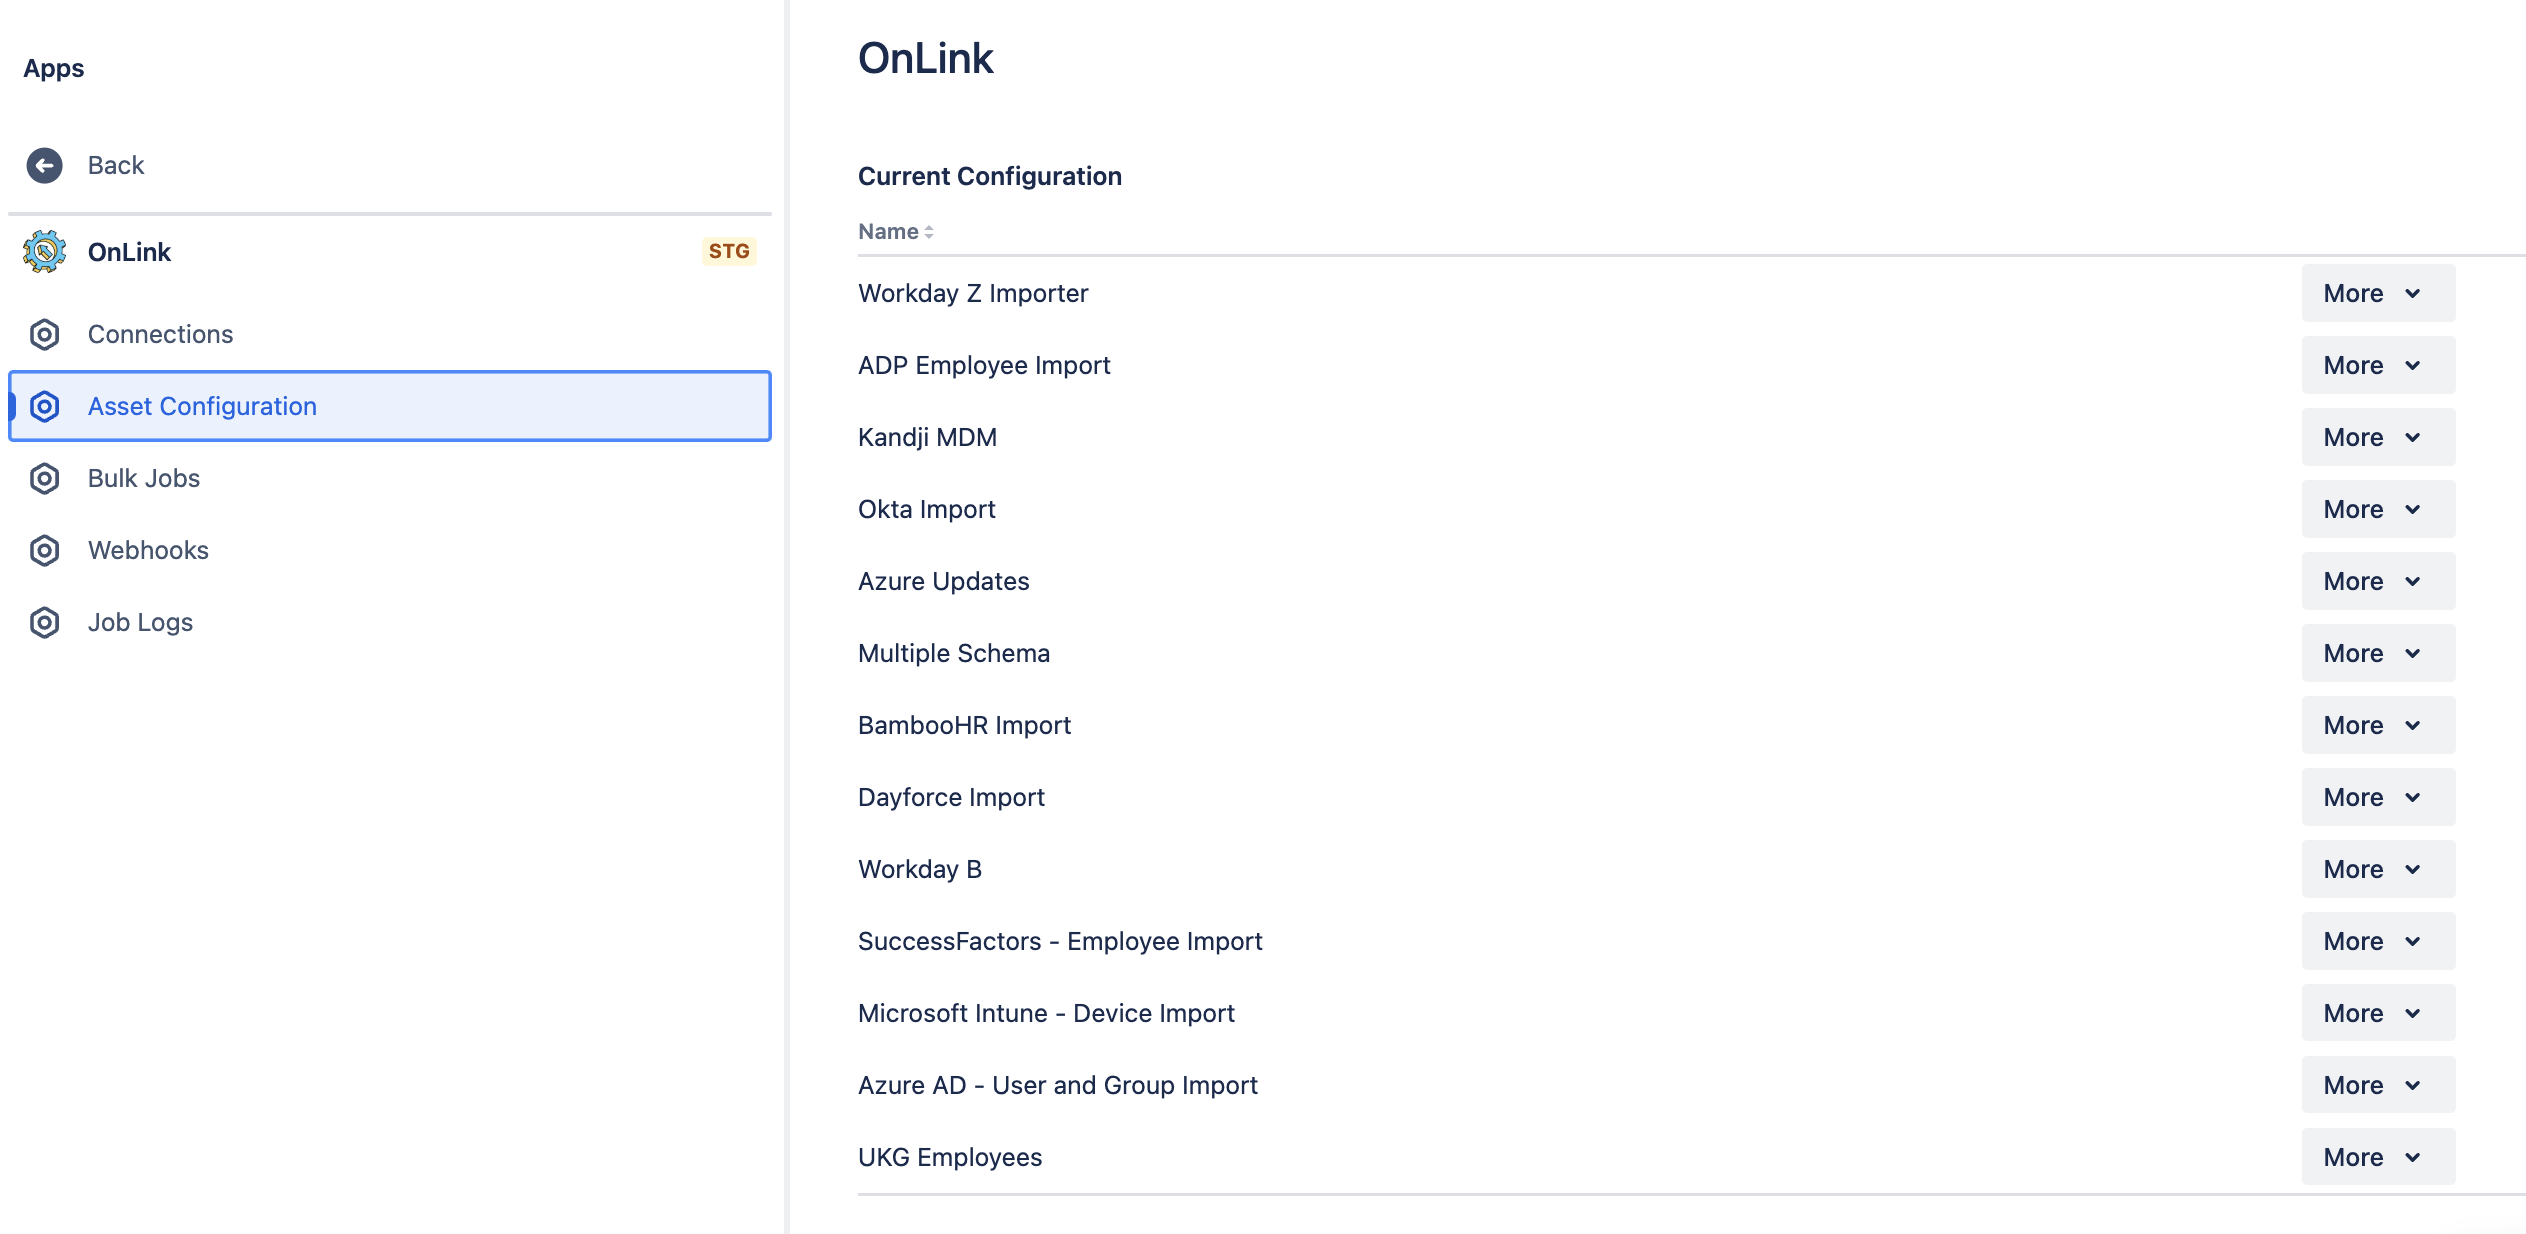Expand More options for Dayforce Import
The image size is (2526, 1234).
click(2378, 797)
